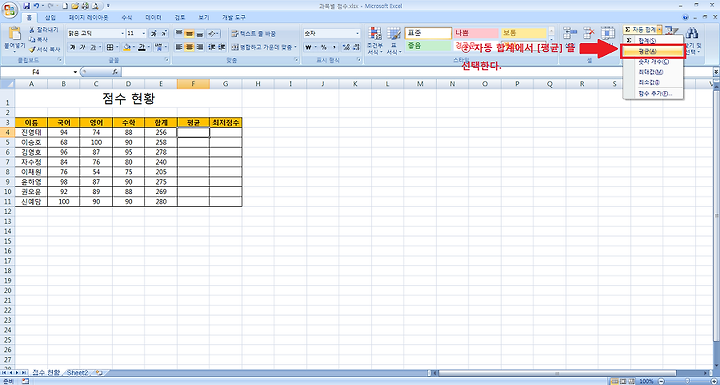The height and width of the screenshot is (385, 720).
Task: Switch to the 수식 ribbon tab
Action: (126, 17)
